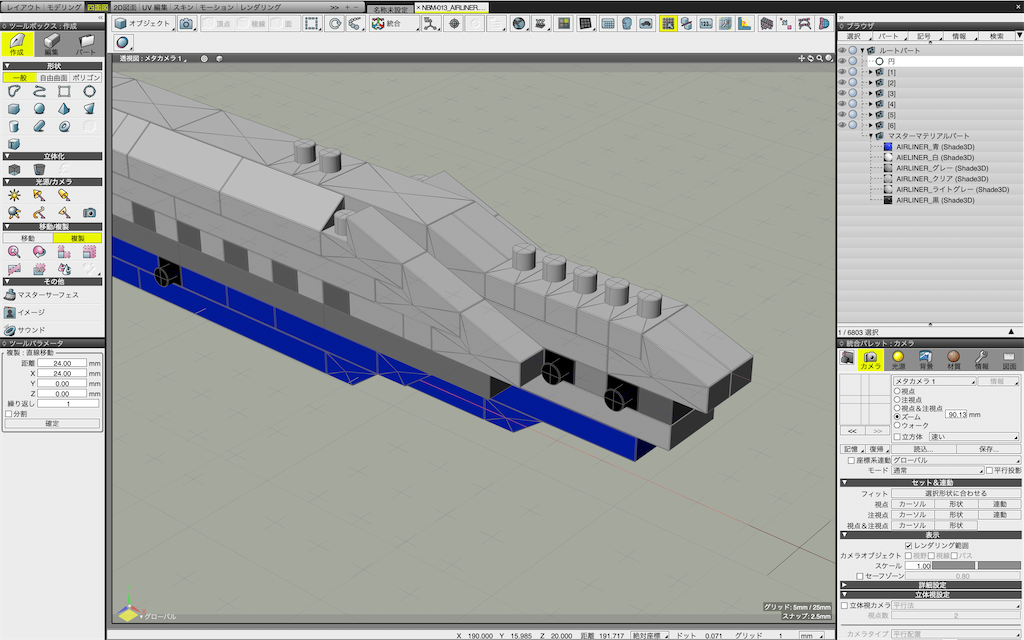Expand the 詳細設定 section
The image size is (1024, 640).
click(x=931, y=585)
